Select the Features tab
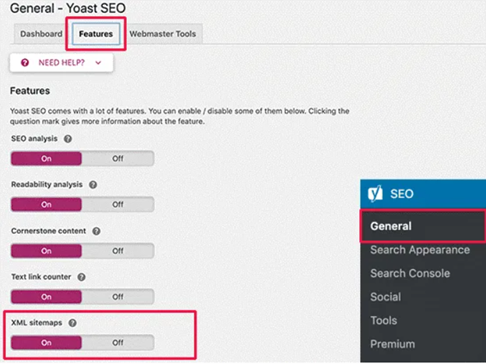The width and height of the screenshot is (486, 364). (96, 34)
